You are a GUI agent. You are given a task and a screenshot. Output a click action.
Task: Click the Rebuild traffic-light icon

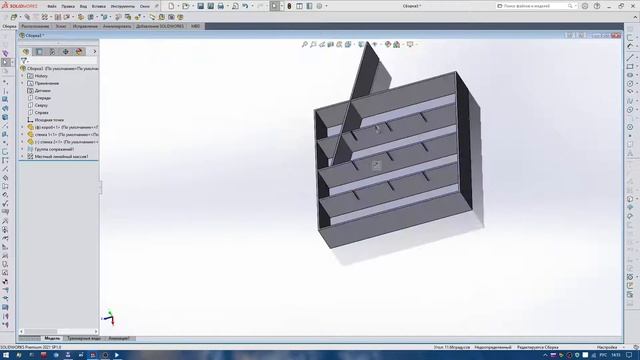289,6
